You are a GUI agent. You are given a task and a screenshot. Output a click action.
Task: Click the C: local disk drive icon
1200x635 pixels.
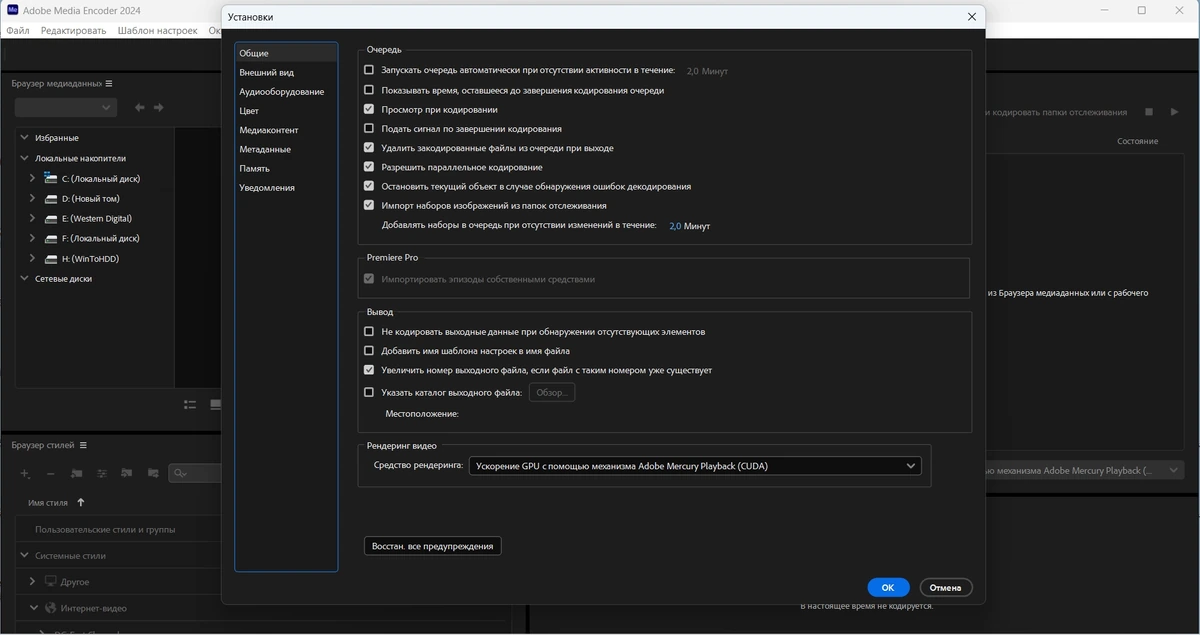[x=51, y=178]
